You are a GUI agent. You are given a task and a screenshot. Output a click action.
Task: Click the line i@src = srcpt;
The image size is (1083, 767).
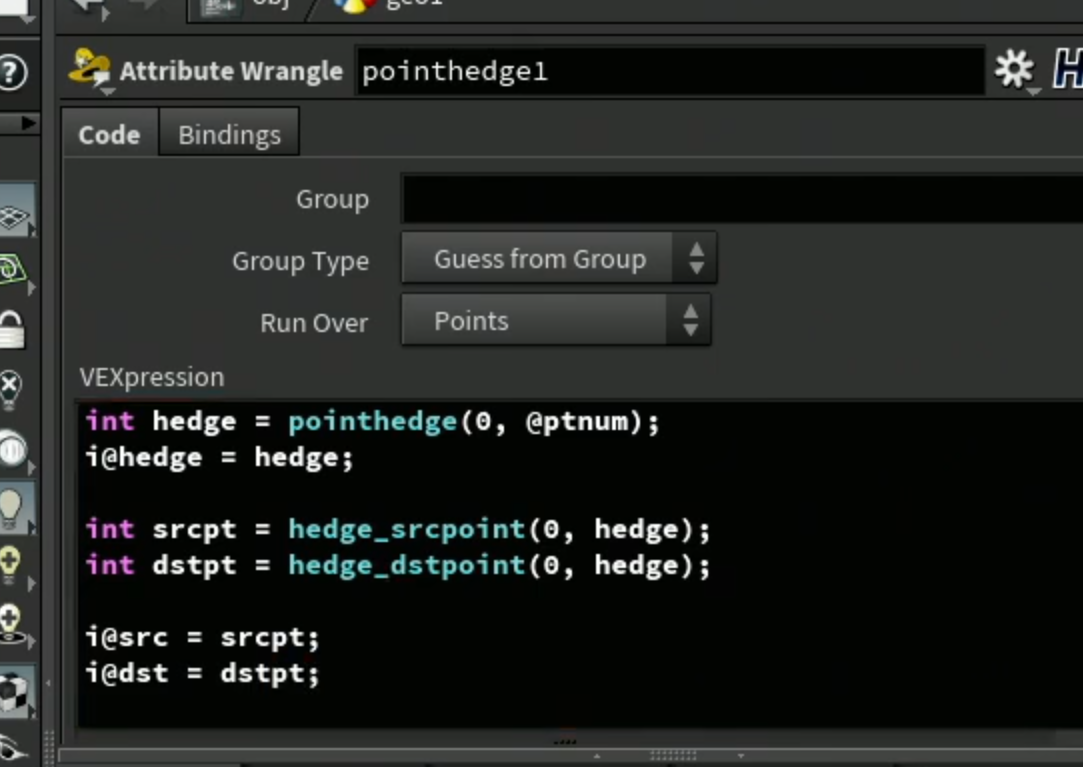[x=203, y=637]
